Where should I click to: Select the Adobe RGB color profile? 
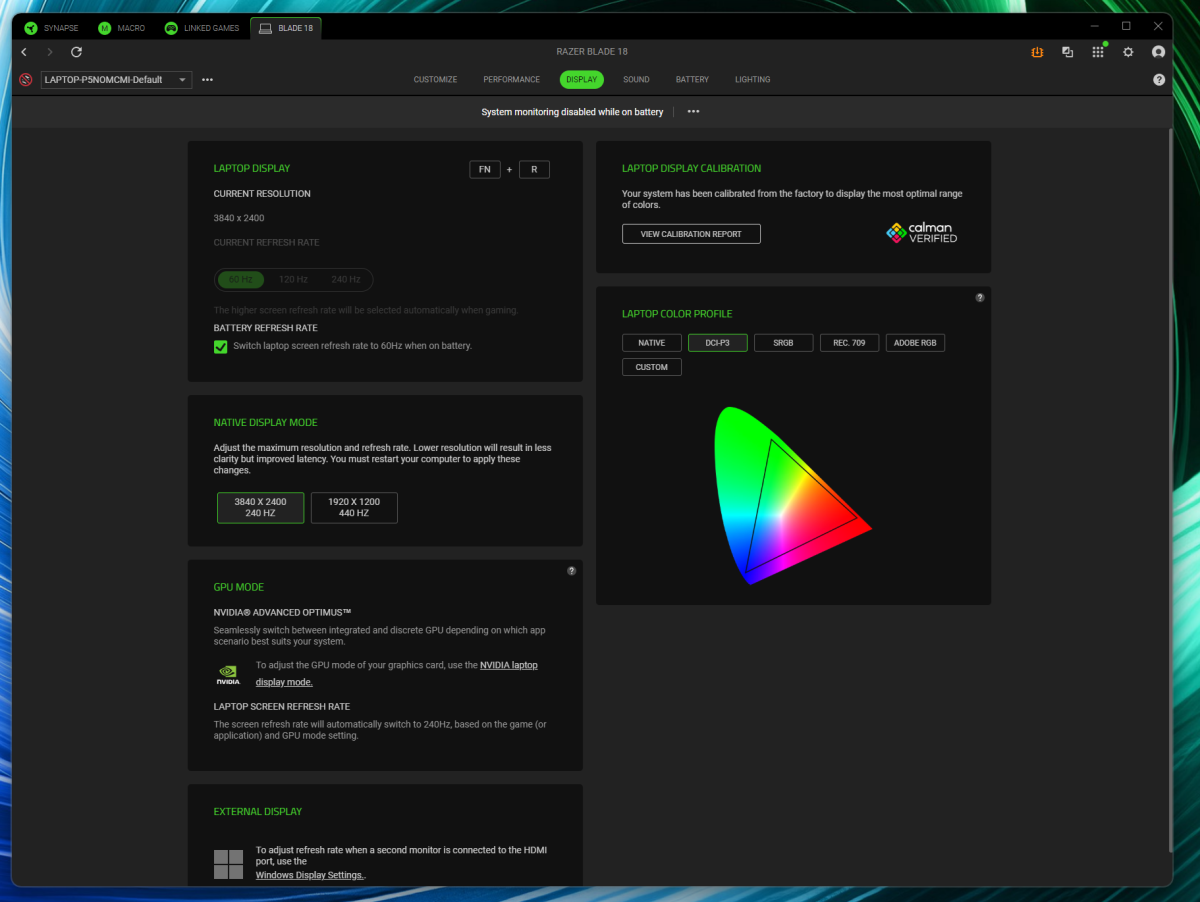click(x=915, y=343)
